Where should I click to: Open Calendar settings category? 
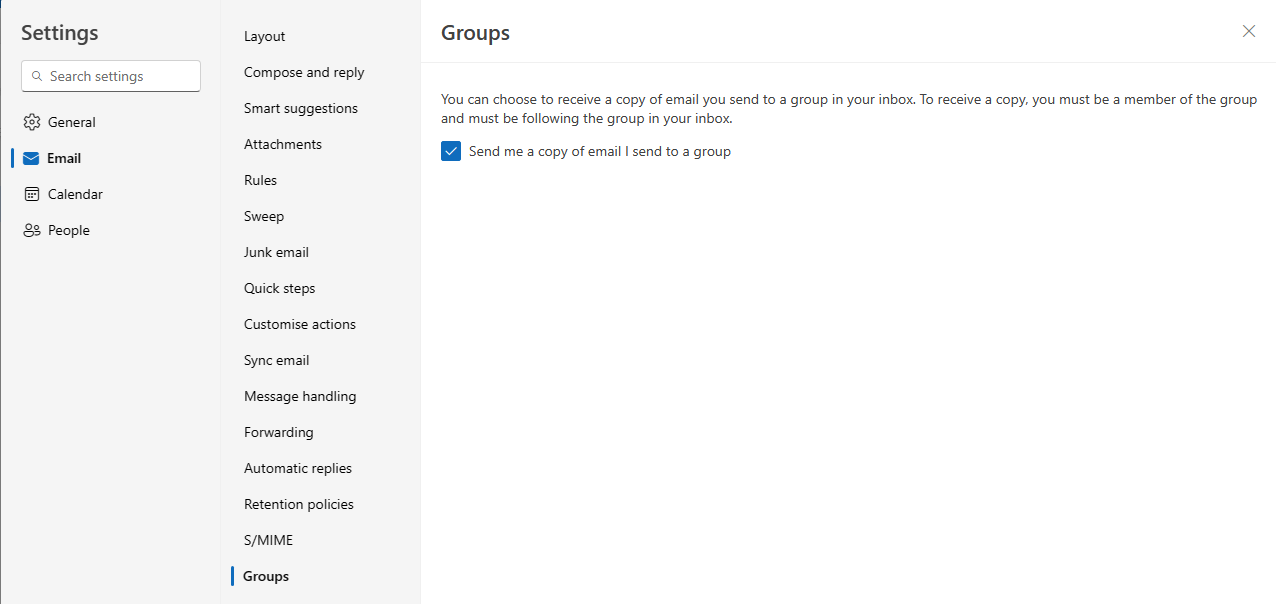tap(110, 194)
